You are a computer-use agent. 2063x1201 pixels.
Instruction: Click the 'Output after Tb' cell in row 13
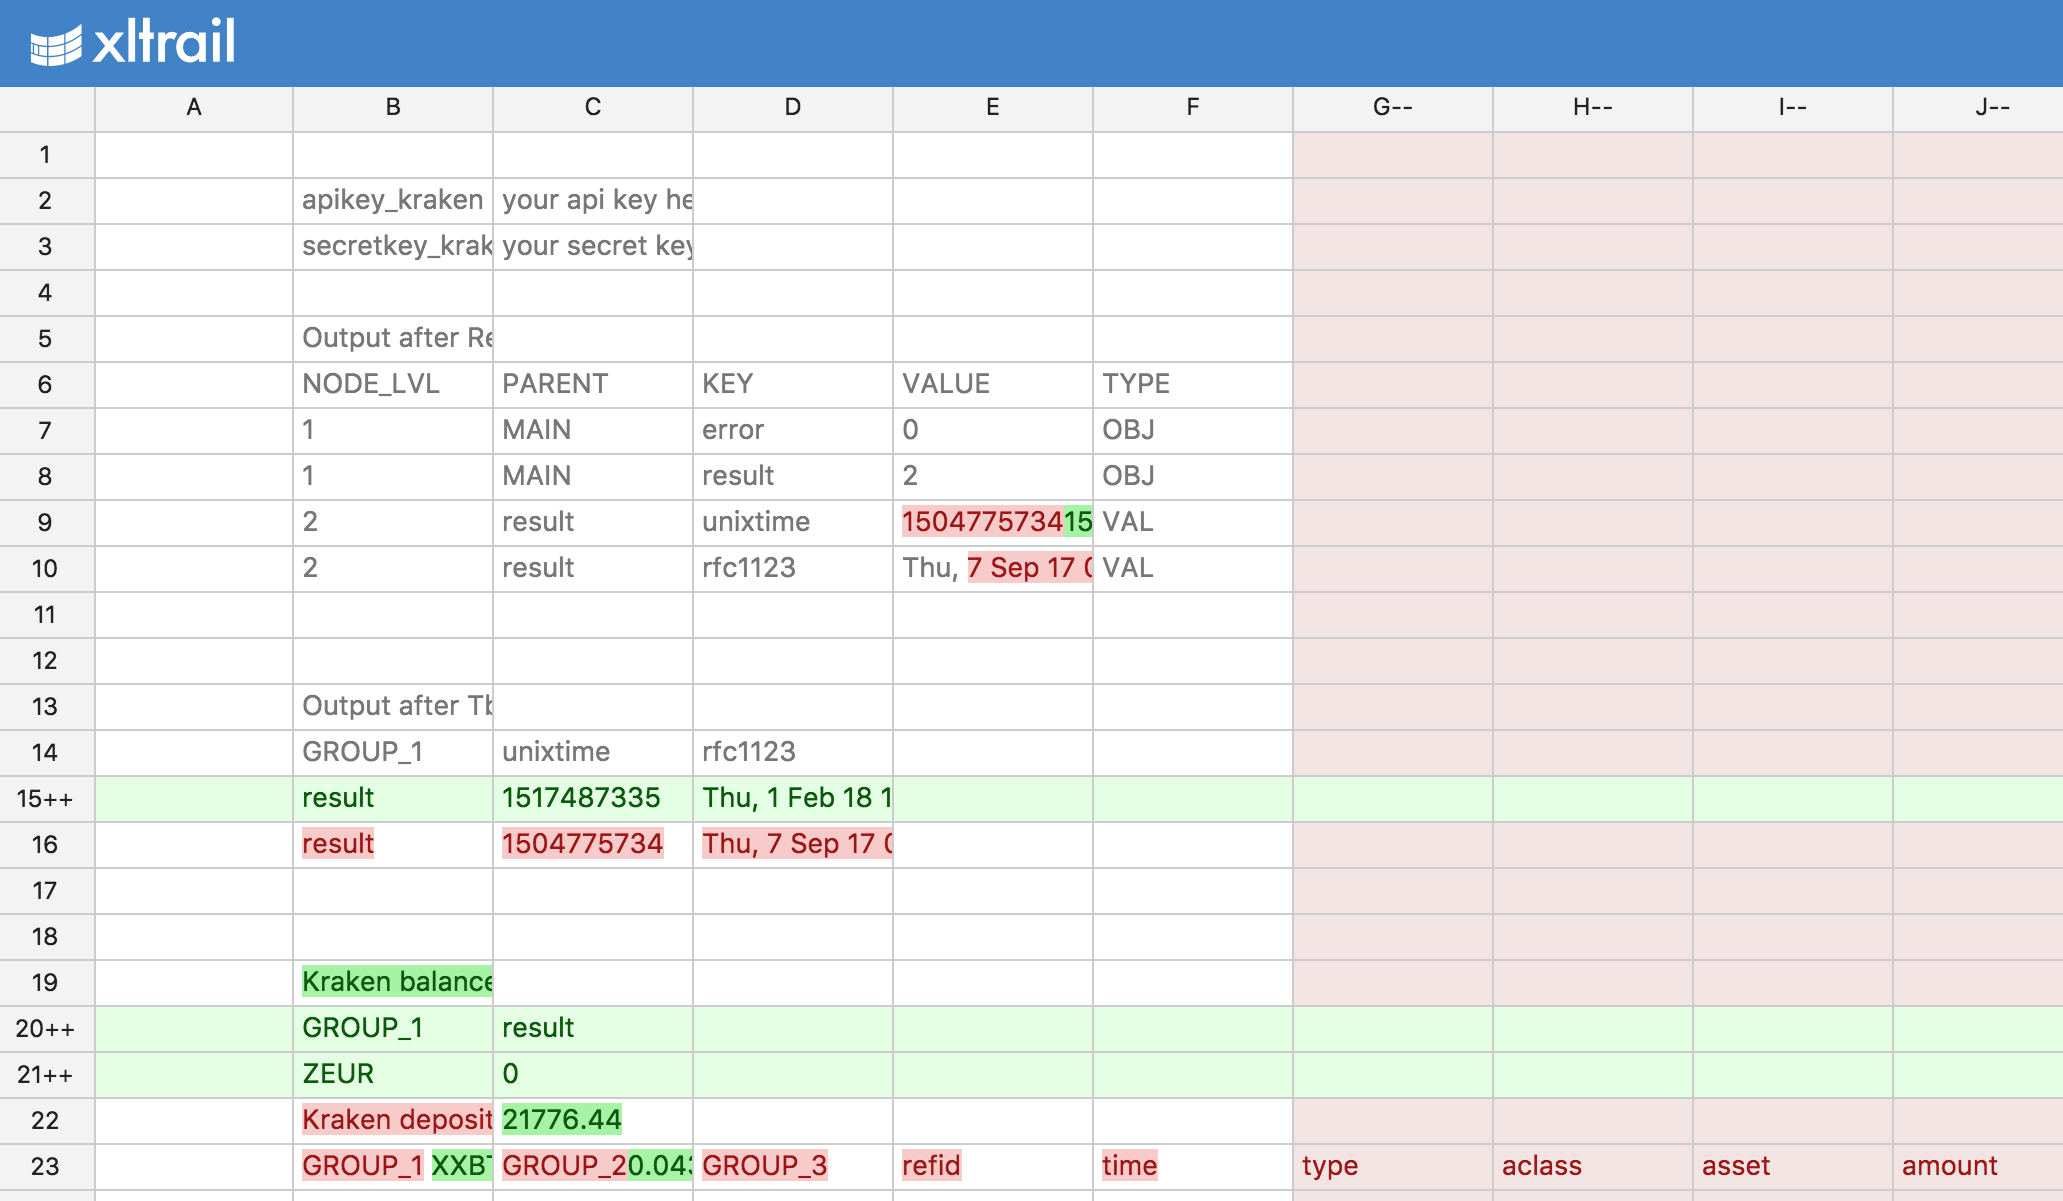(x=393, y=707)
